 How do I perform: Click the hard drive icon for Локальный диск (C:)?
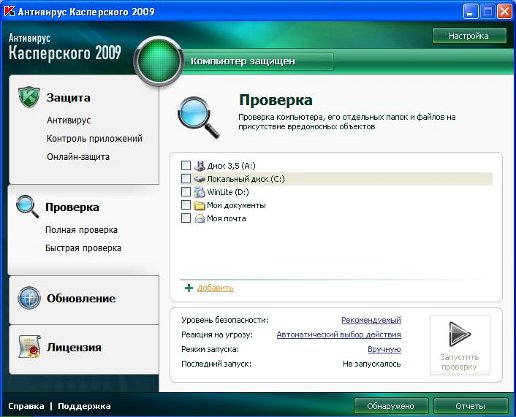[199, 179]
